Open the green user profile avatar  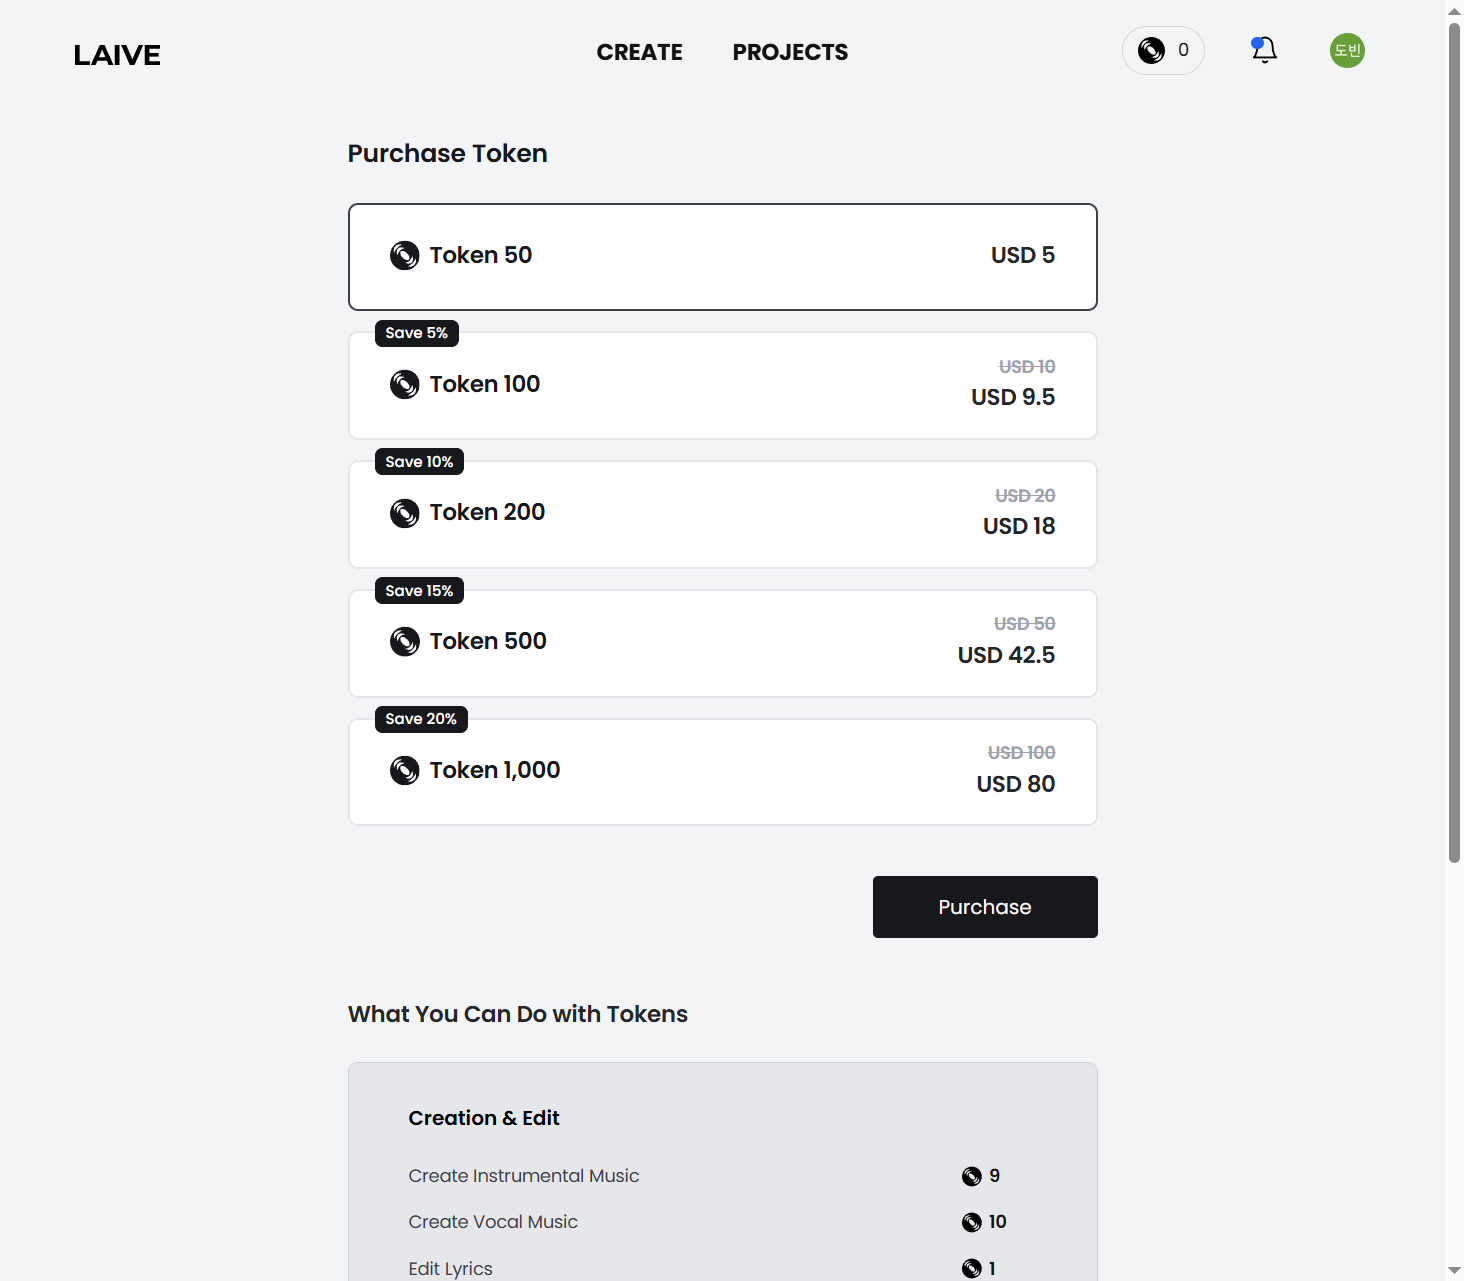1347,51
